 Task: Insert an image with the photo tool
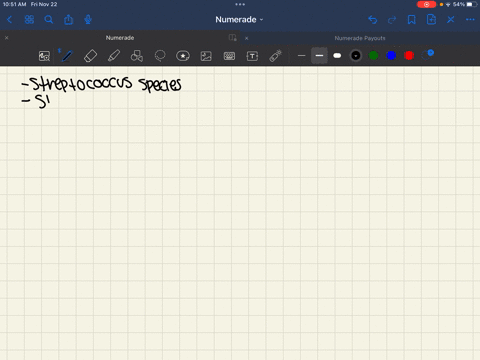(x=206, y=56)
